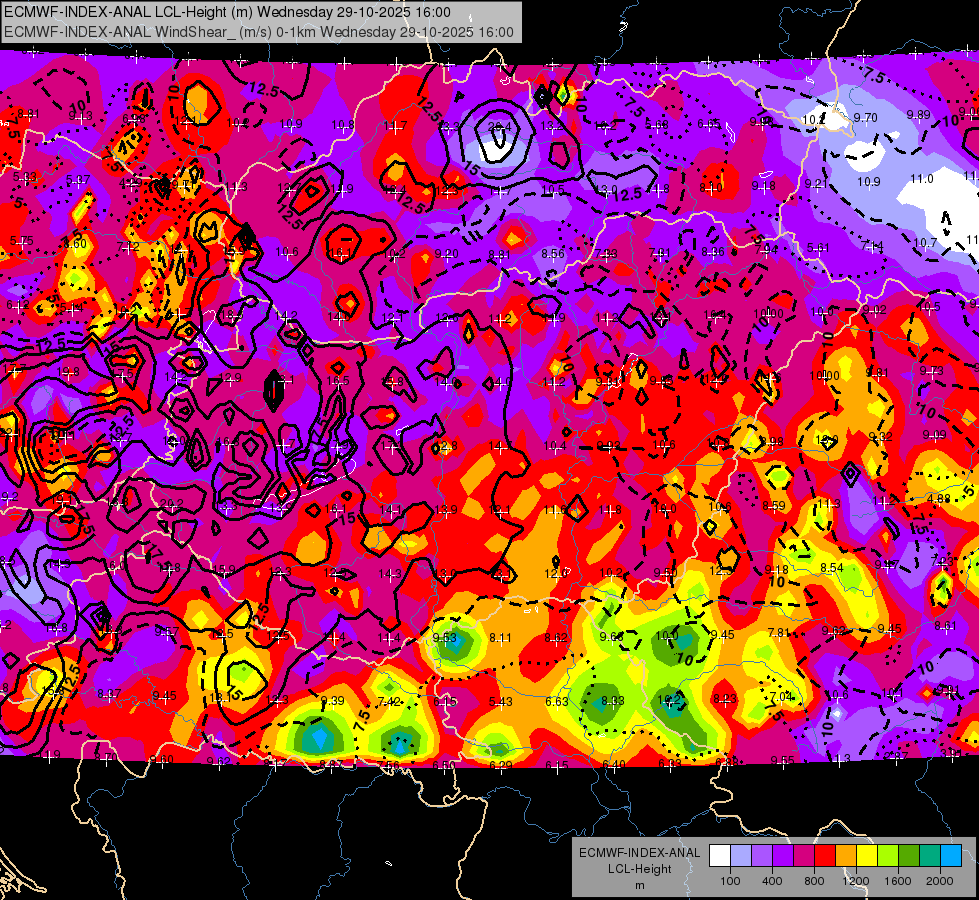Pick the sky blue legend swatch

[950, 855]
